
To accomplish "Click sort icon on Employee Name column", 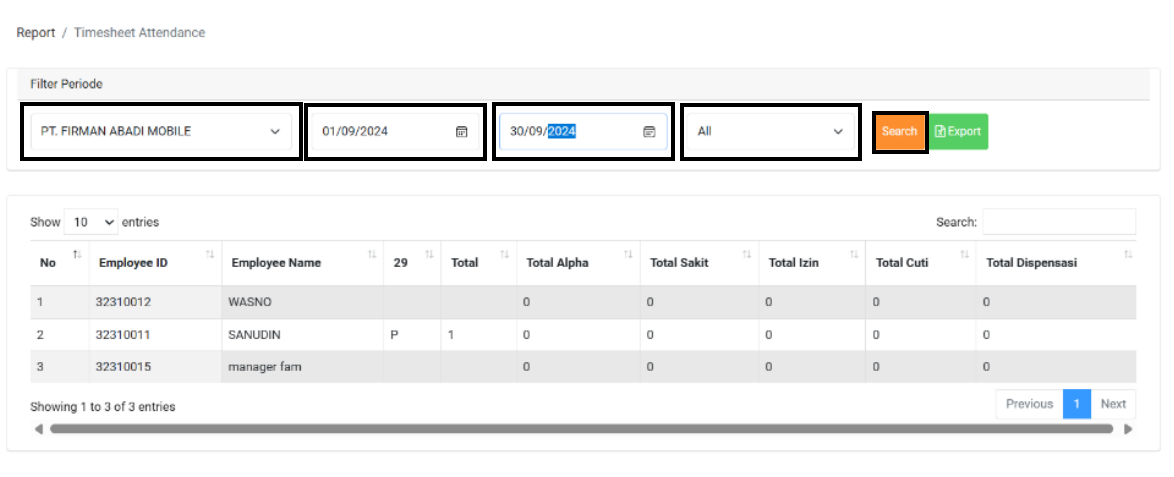I will pos(372,256).
